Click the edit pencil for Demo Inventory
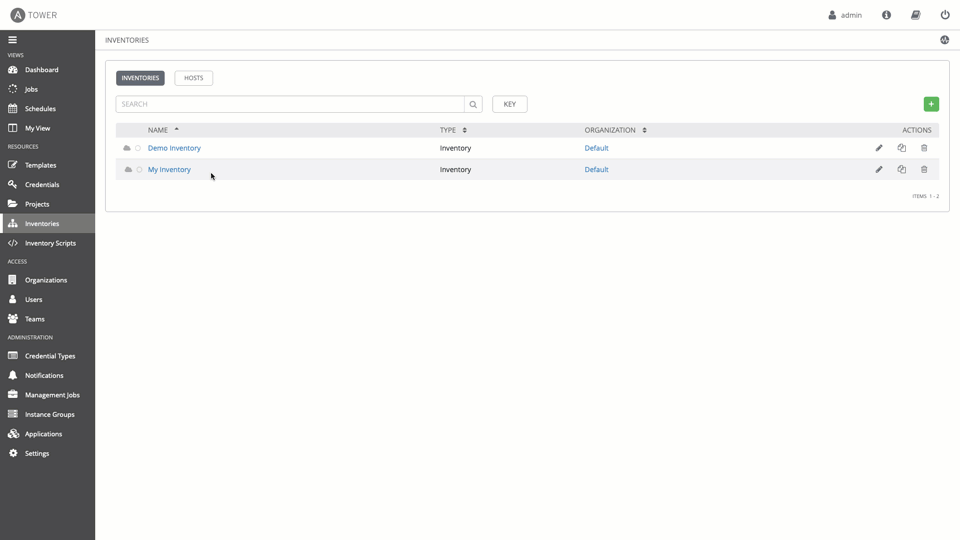This screenshot has height=540, width=960. 879,148
